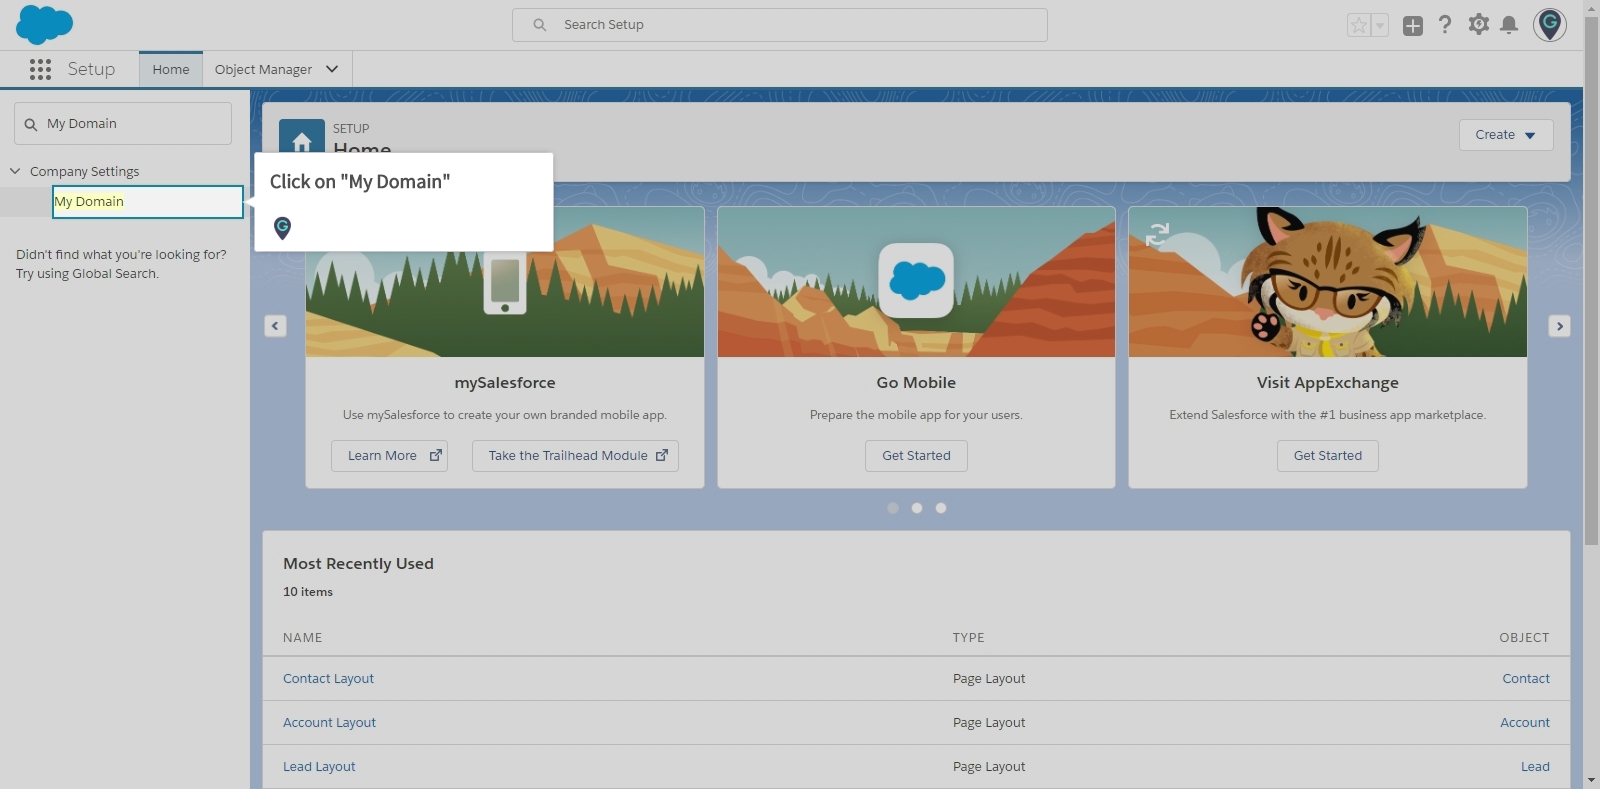This screenshot has width=1600, height=789.
Task: Select My Domain in the setup tree
Action: [x=148, y=201]
